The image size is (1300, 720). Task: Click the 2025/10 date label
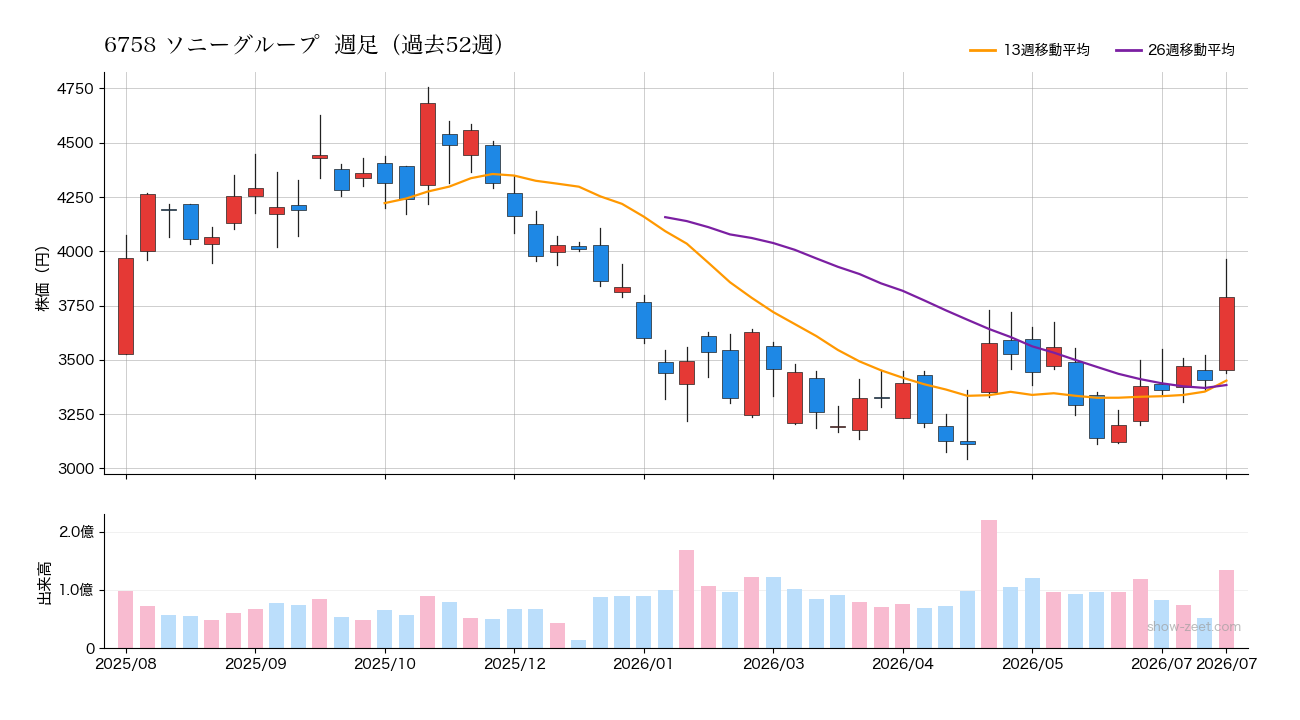coord(385,663)
